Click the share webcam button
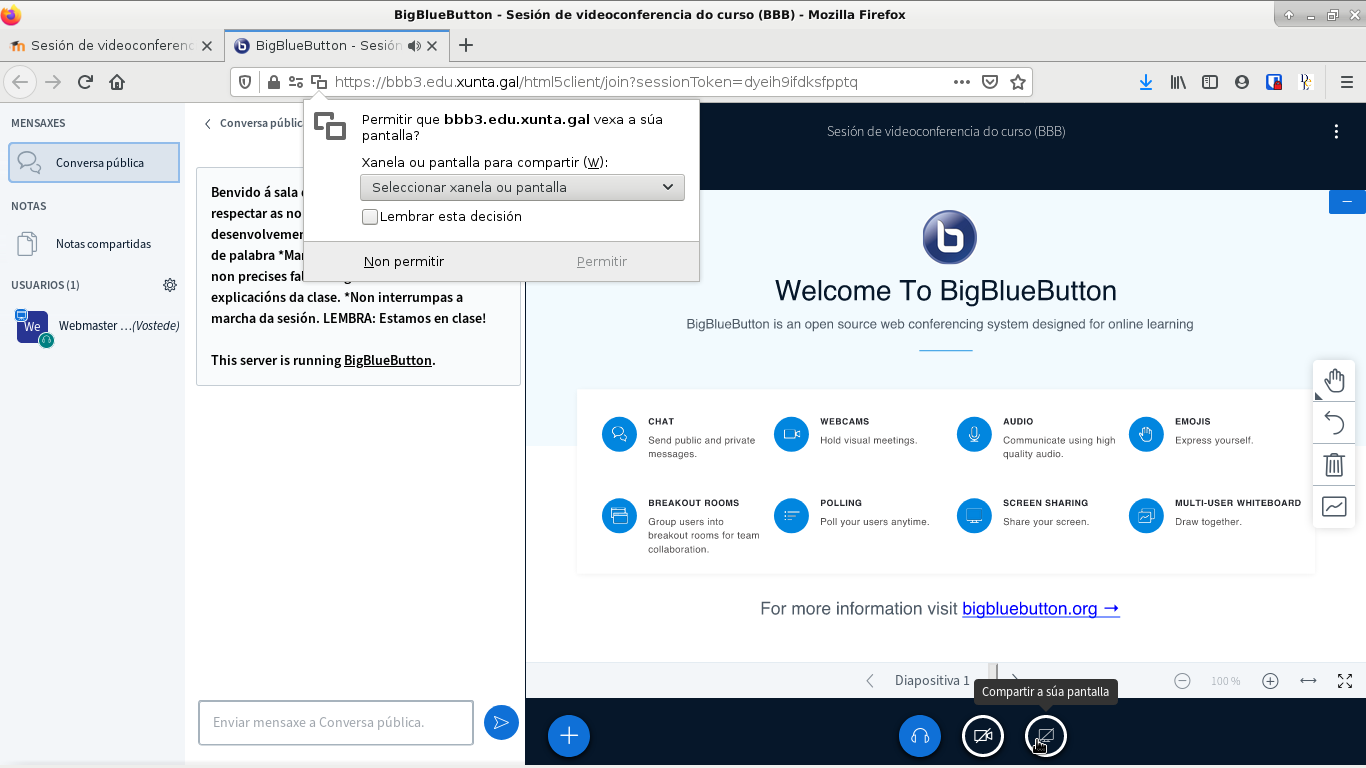This screenshot has height=768, width=1366. click(982, 736)
